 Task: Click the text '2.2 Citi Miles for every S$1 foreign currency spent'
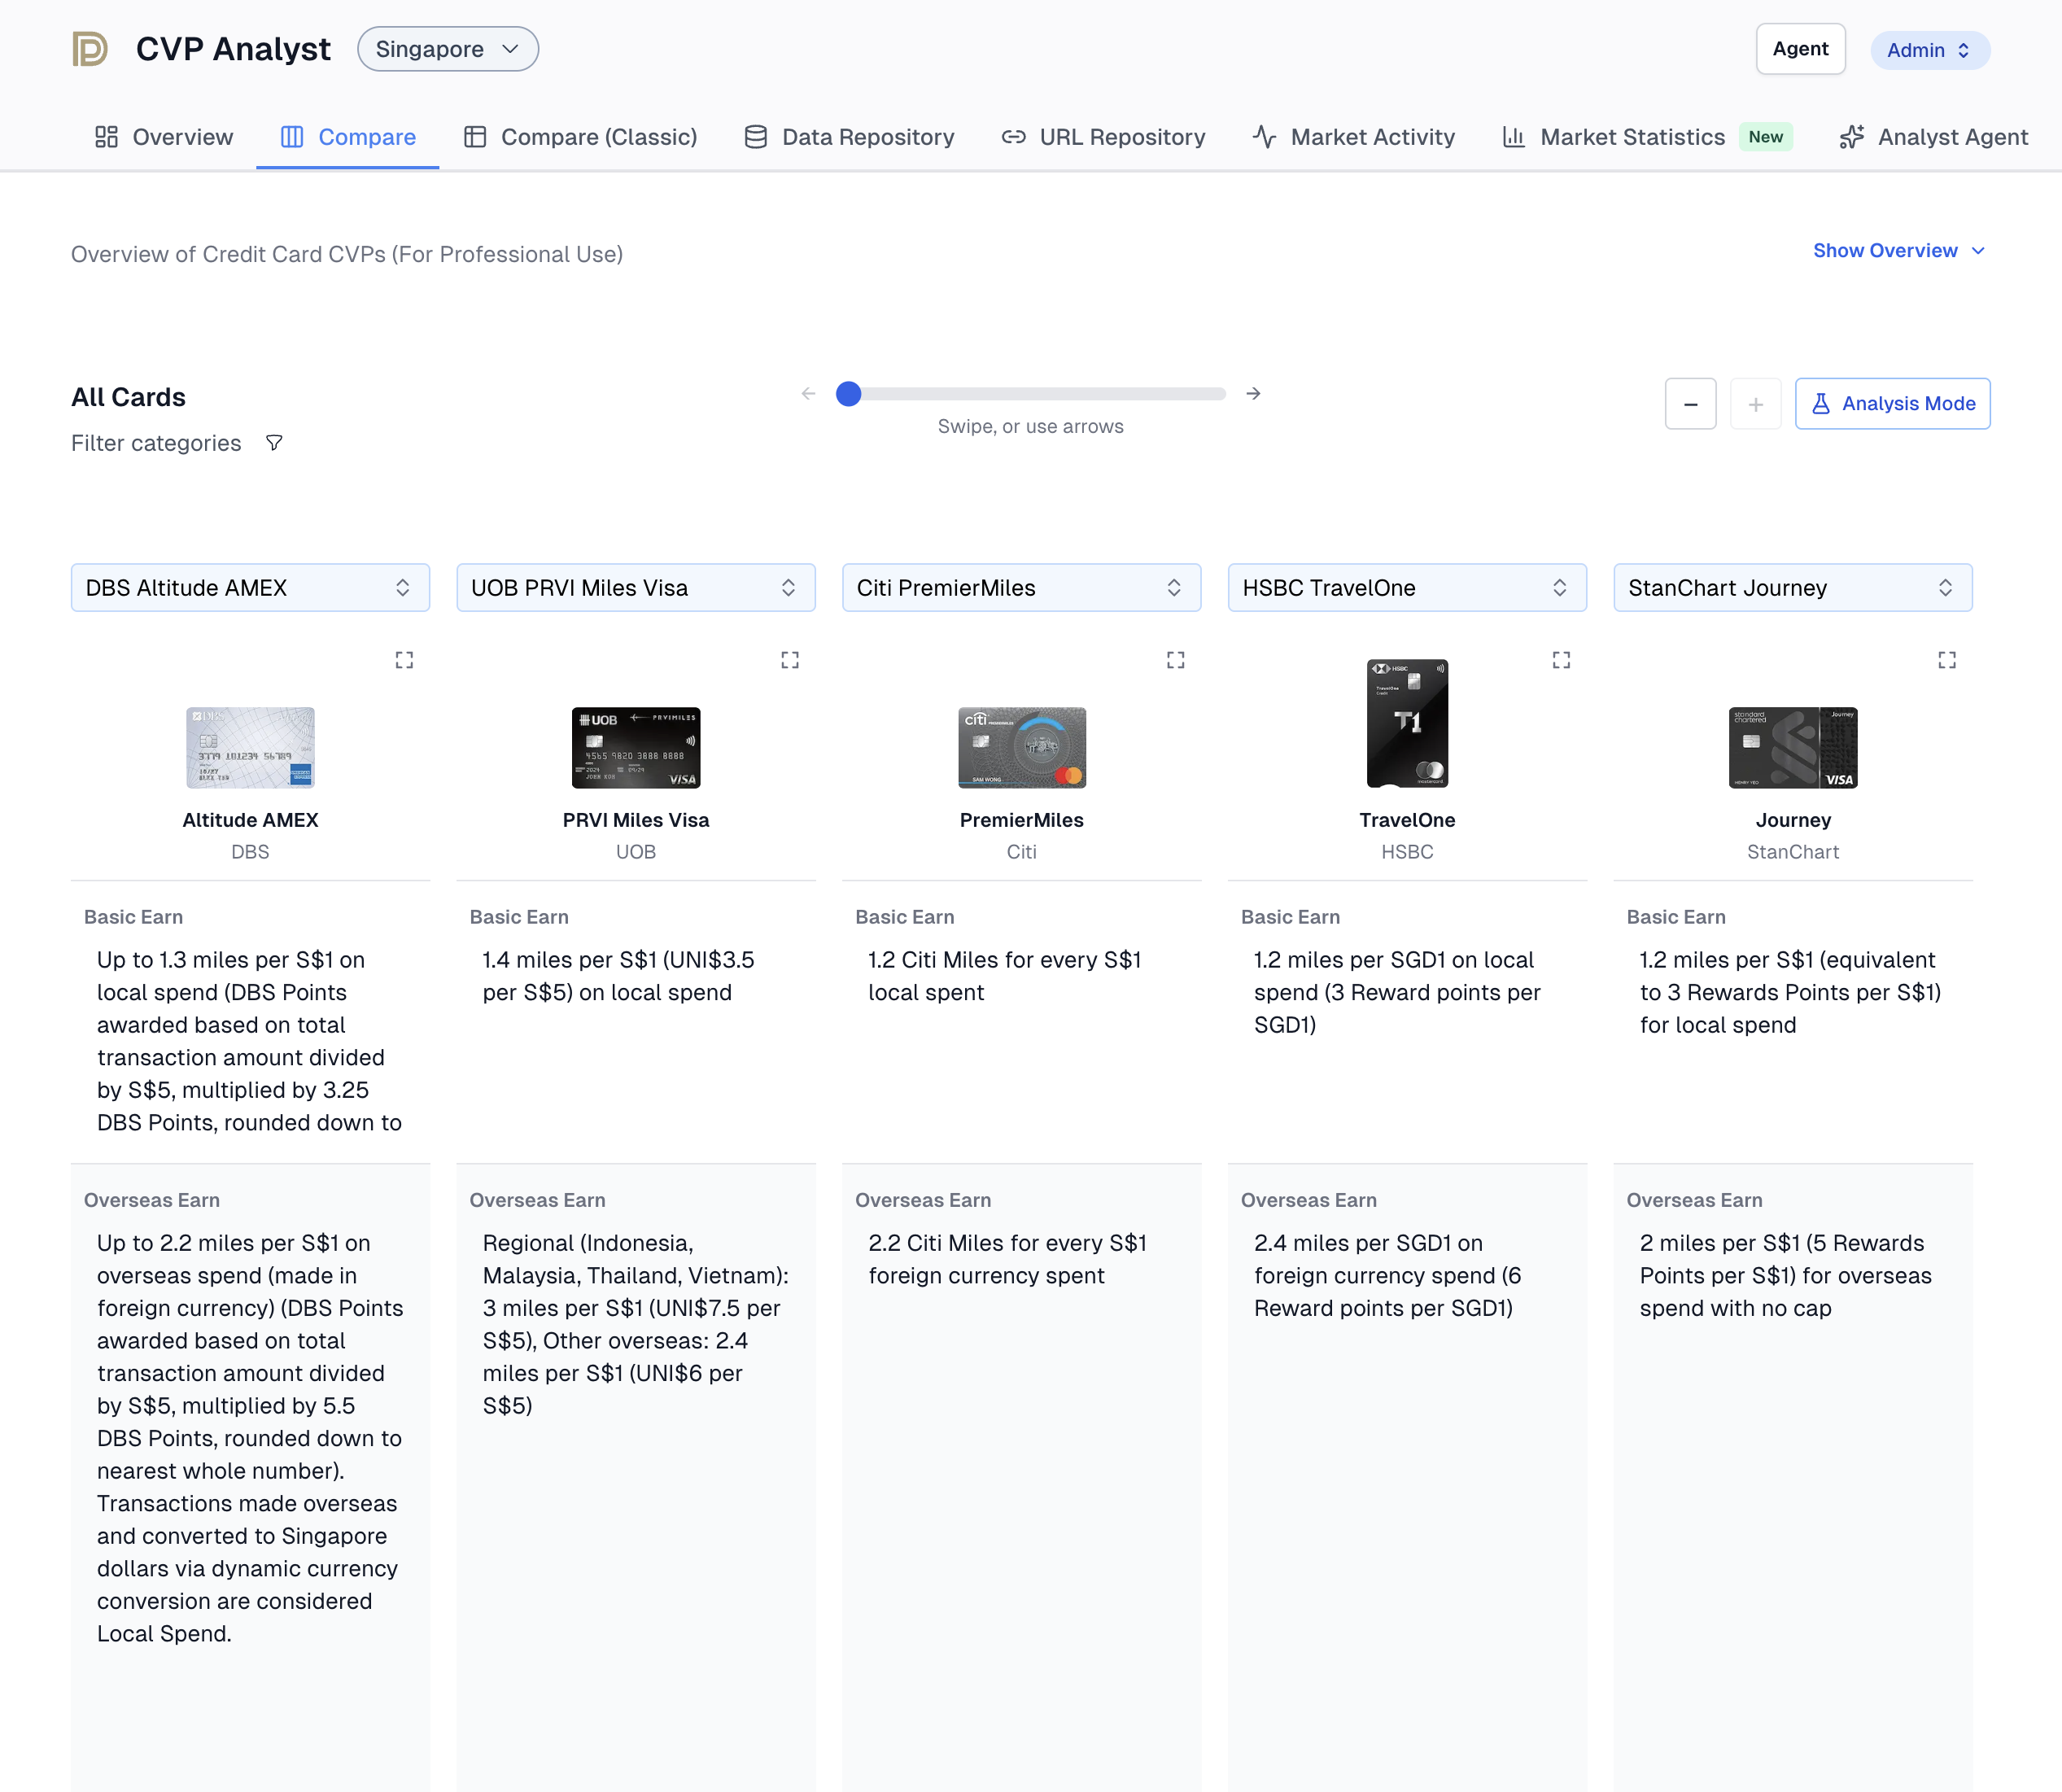pos(1007,1259)
